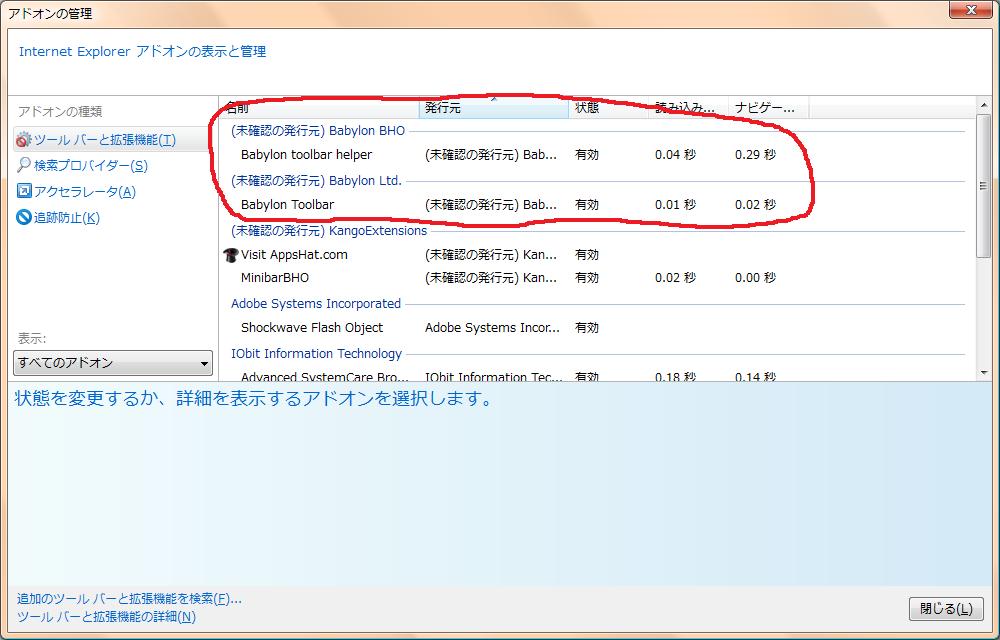
Task: Select the MinibarBHO add-on
Action: click(x=596, y=278)
